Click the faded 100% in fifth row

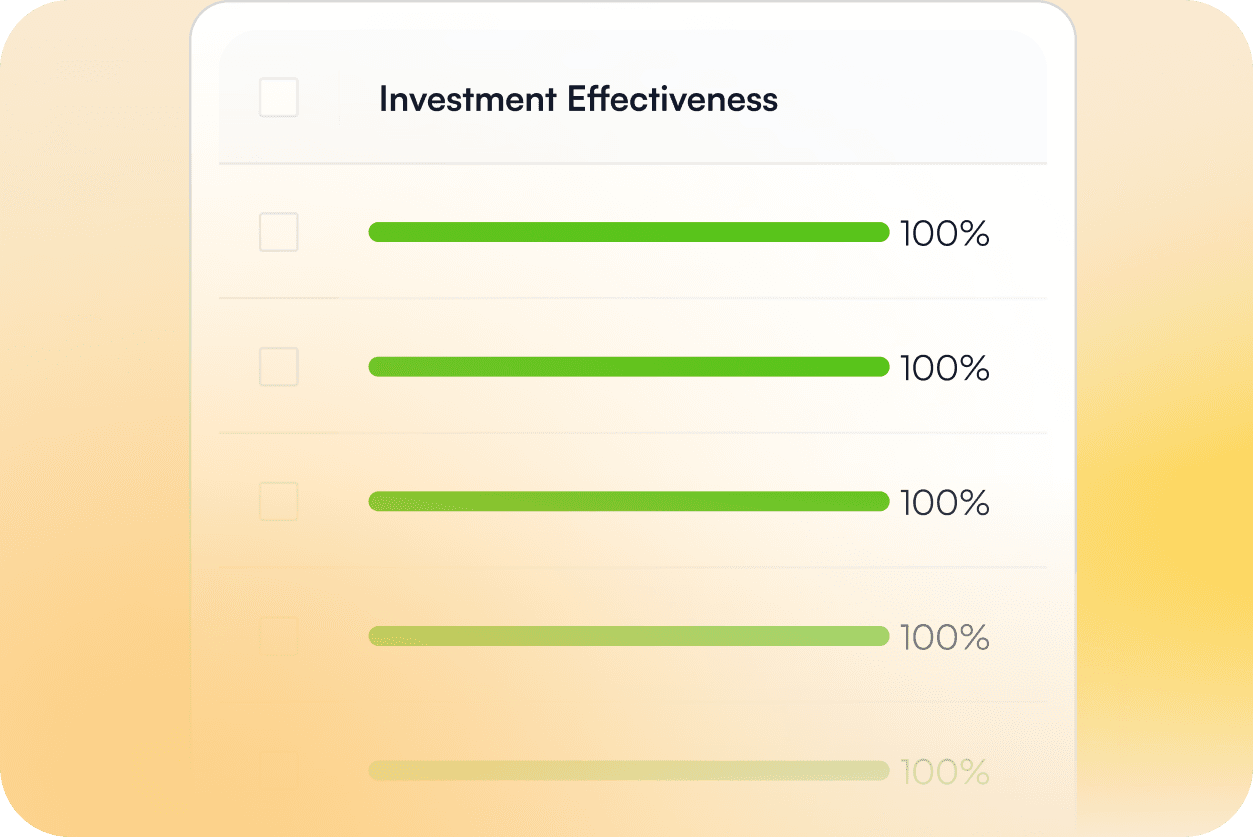point(944,772)
